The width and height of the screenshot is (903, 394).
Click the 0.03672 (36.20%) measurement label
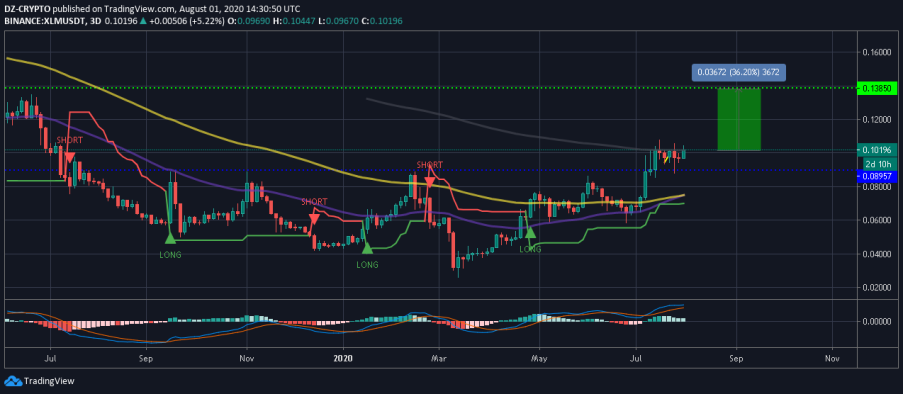point(739,73)
